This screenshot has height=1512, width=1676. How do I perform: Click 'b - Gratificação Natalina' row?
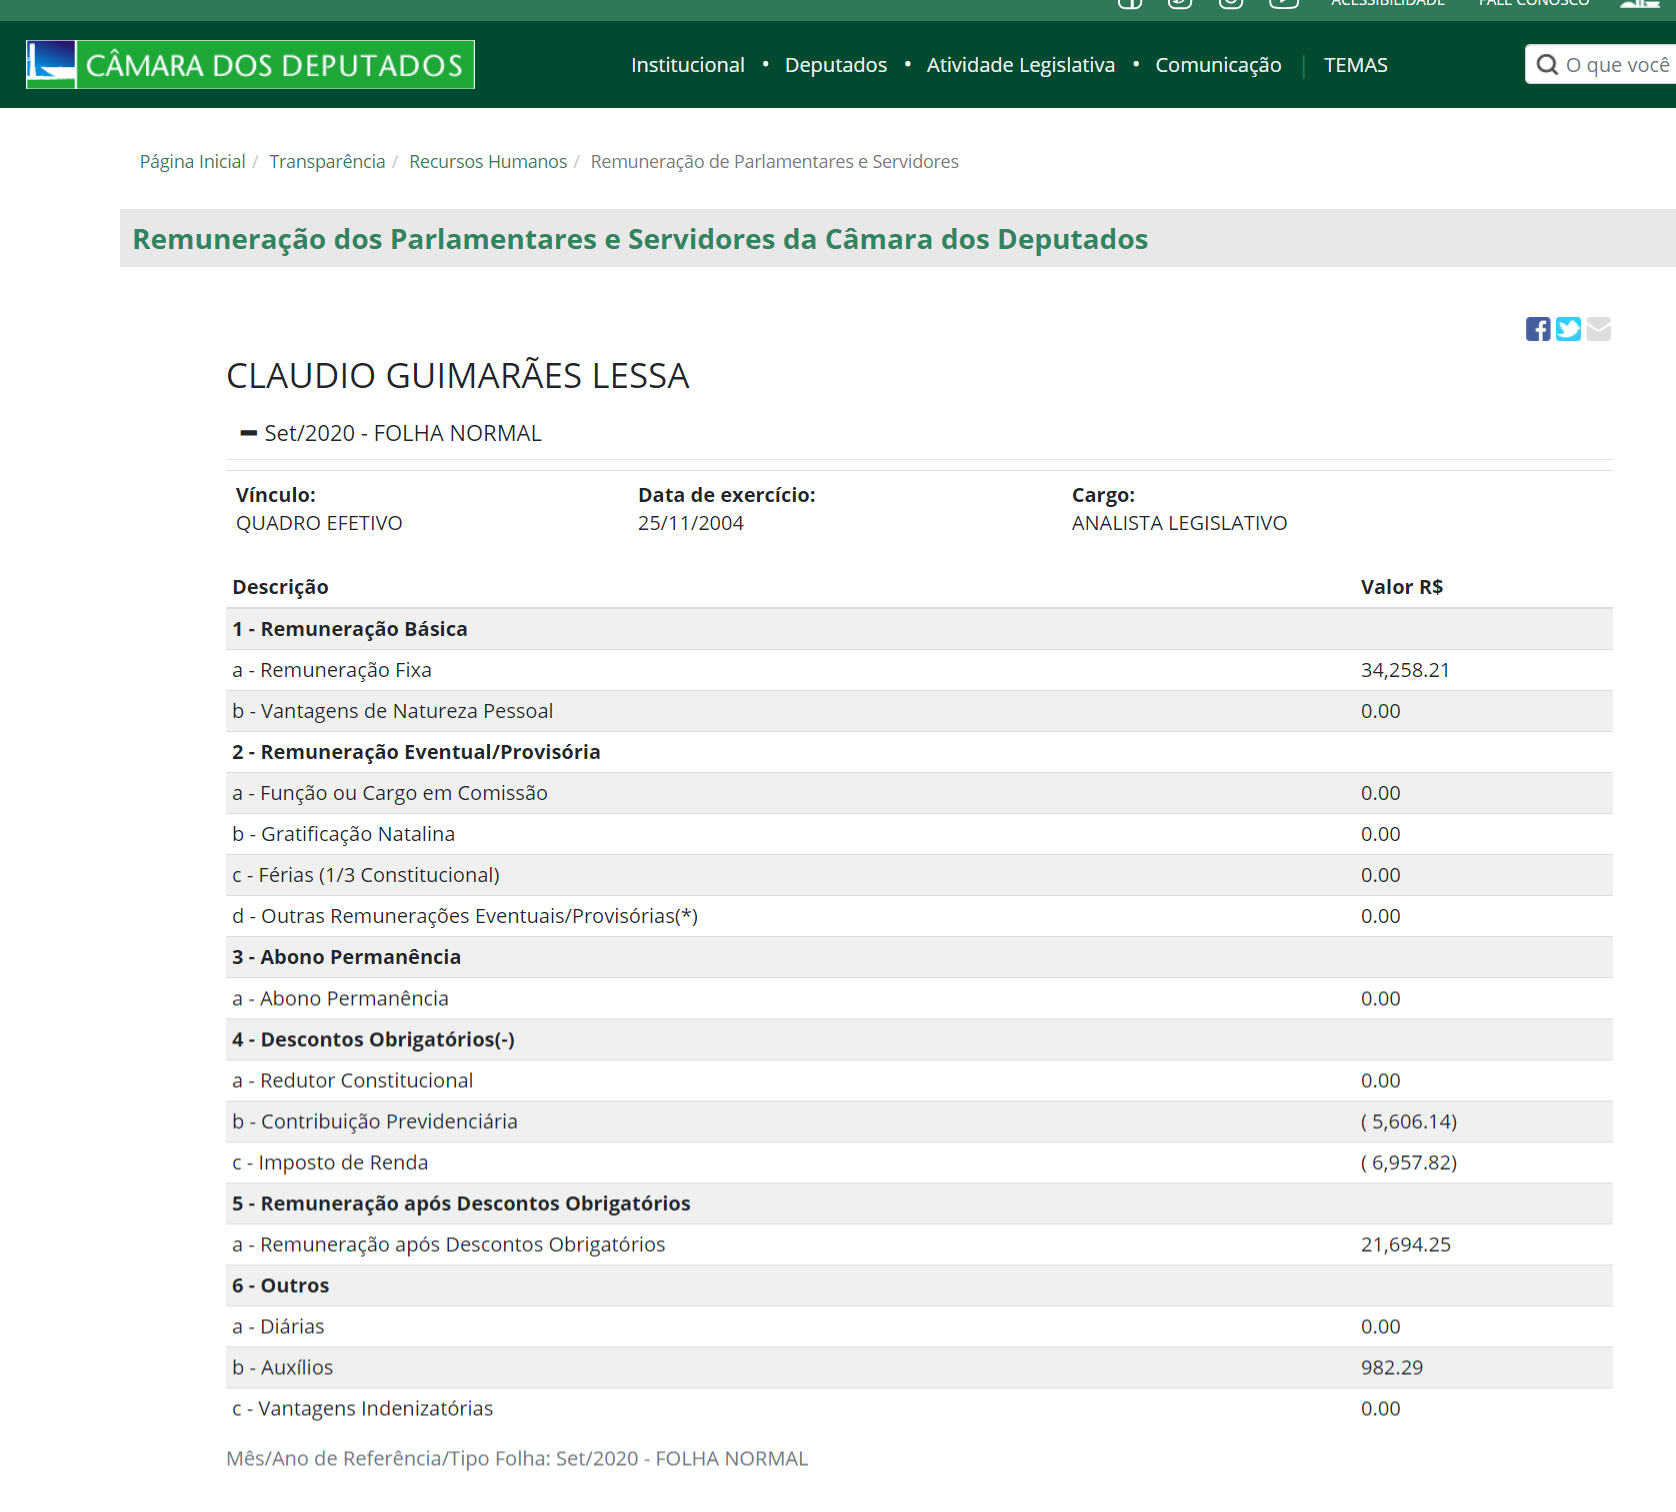tap(919, 834)
